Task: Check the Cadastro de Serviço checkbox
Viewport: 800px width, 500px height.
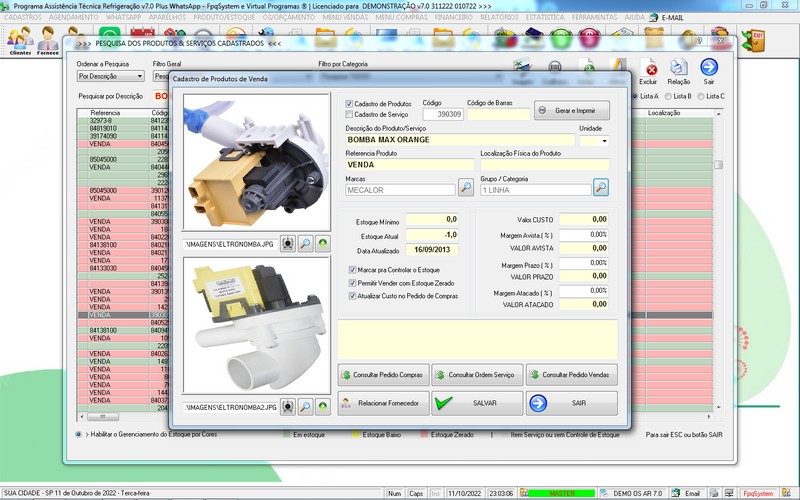Action: [350, 114]
